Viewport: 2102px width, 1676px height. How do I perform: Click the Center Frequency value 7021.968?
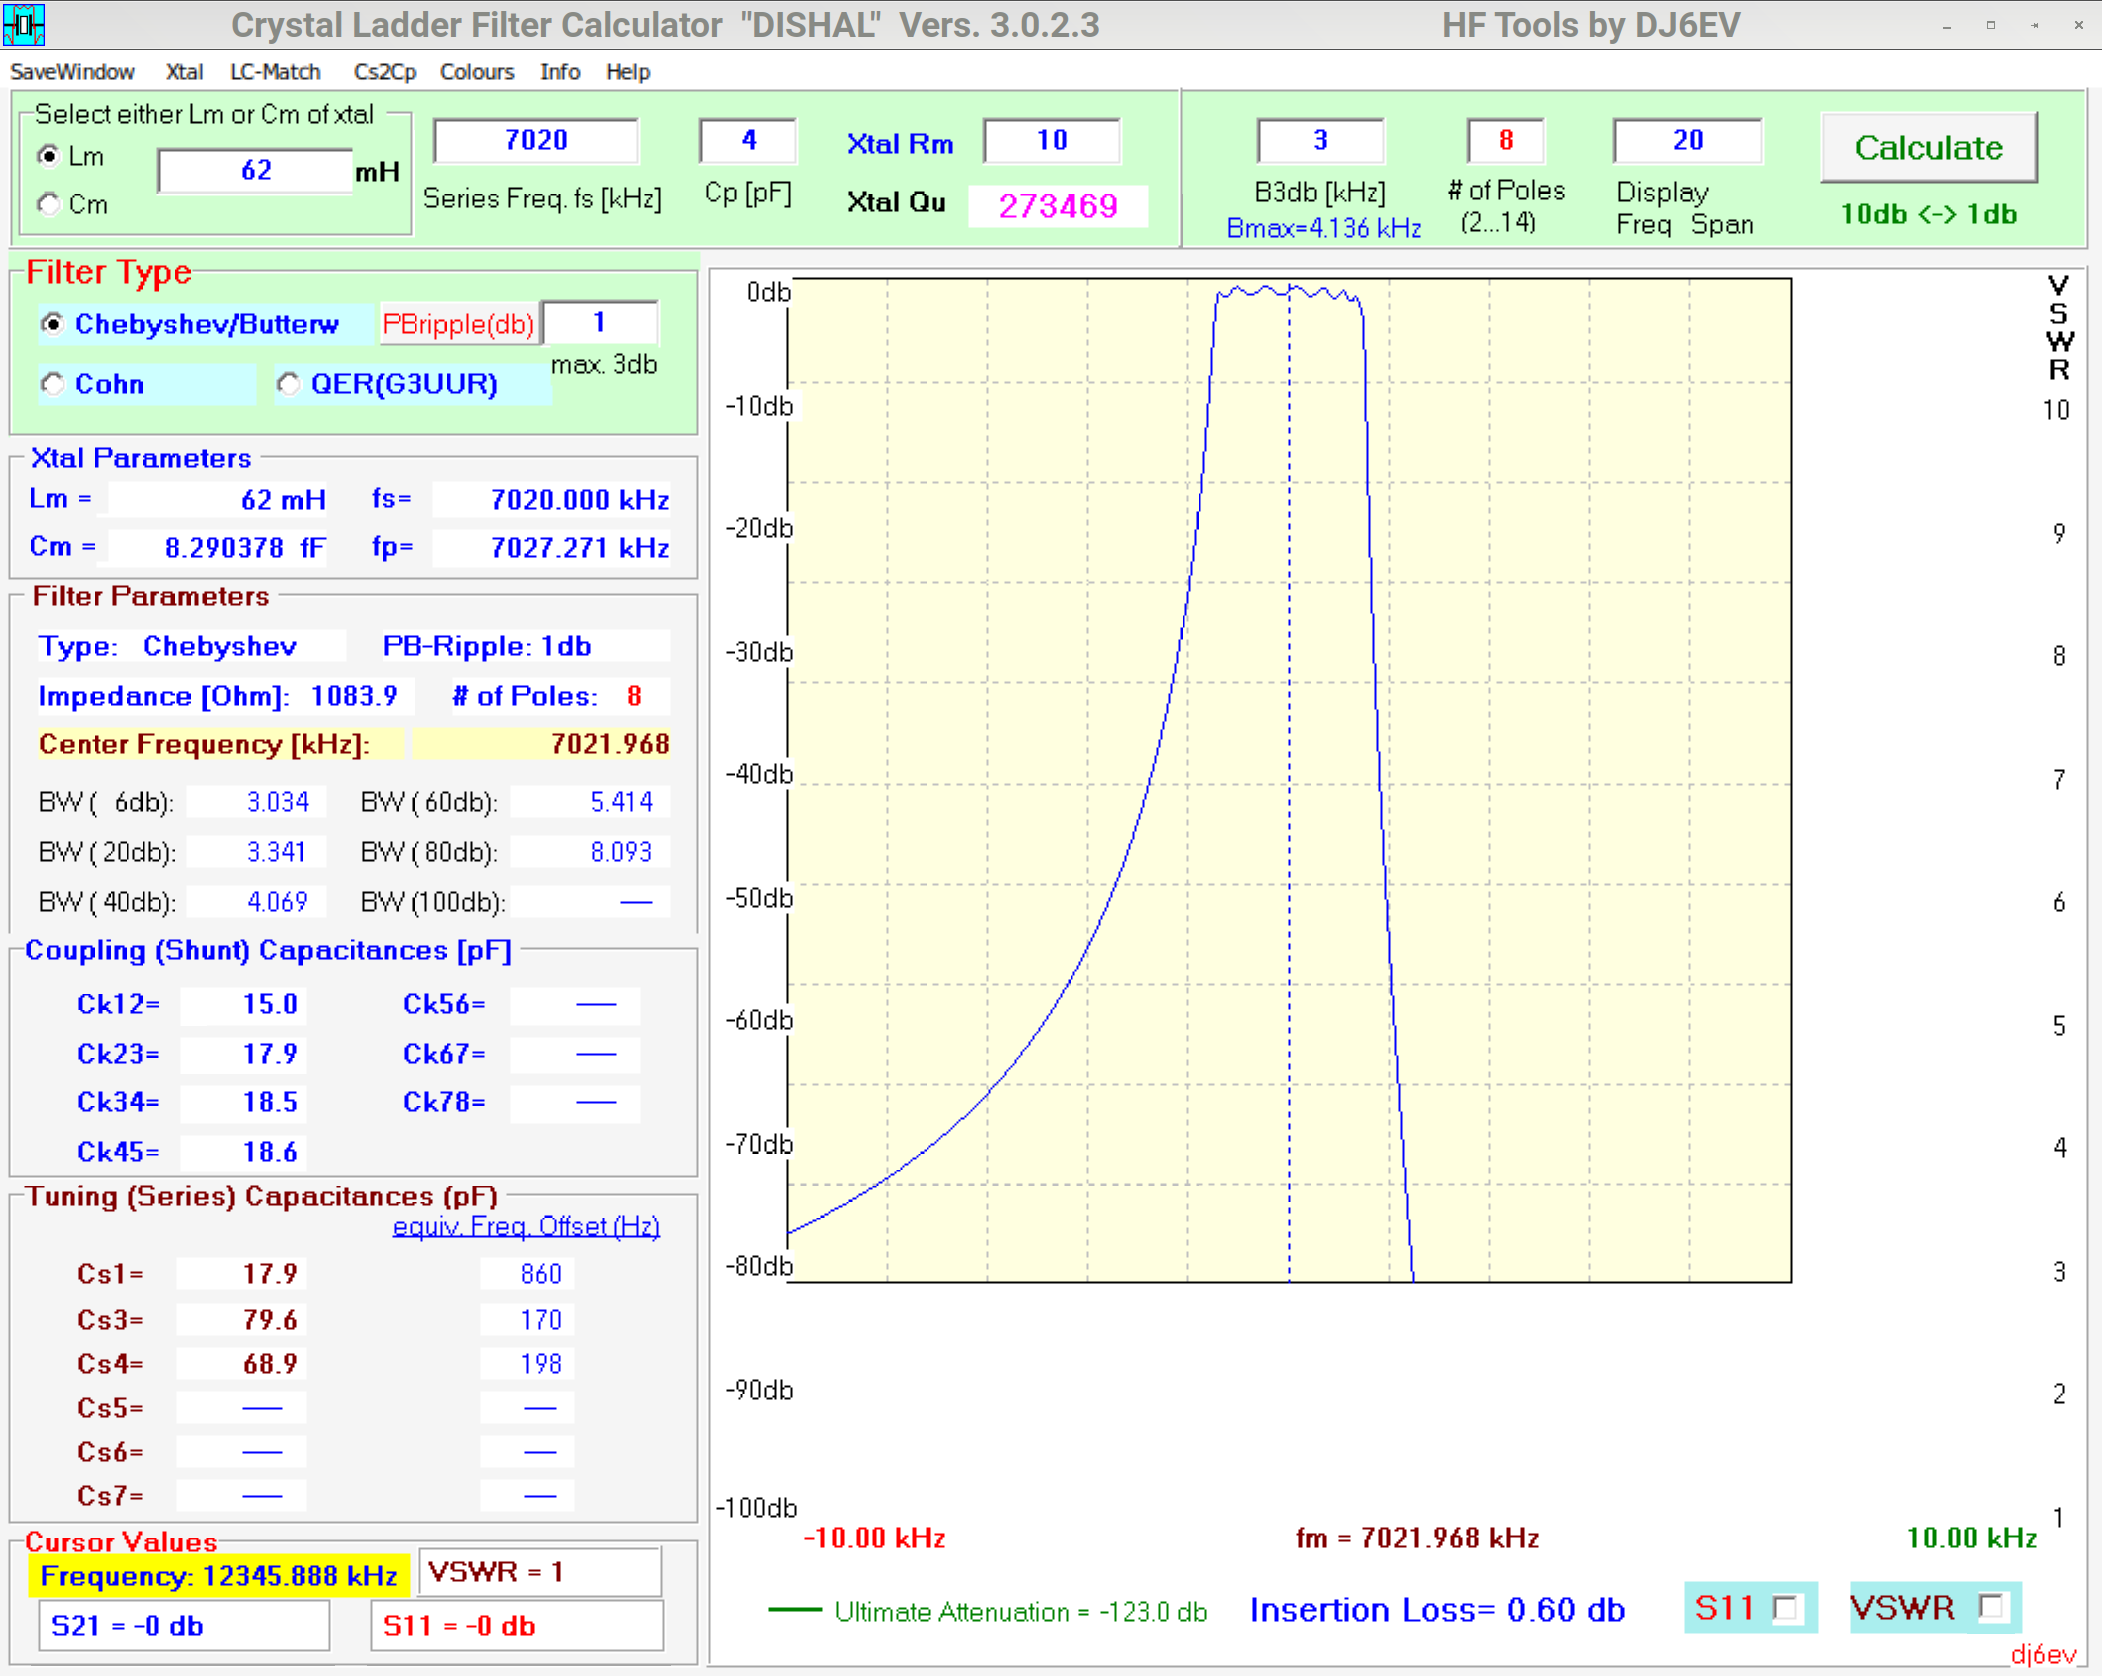click(x=541, y=744)
